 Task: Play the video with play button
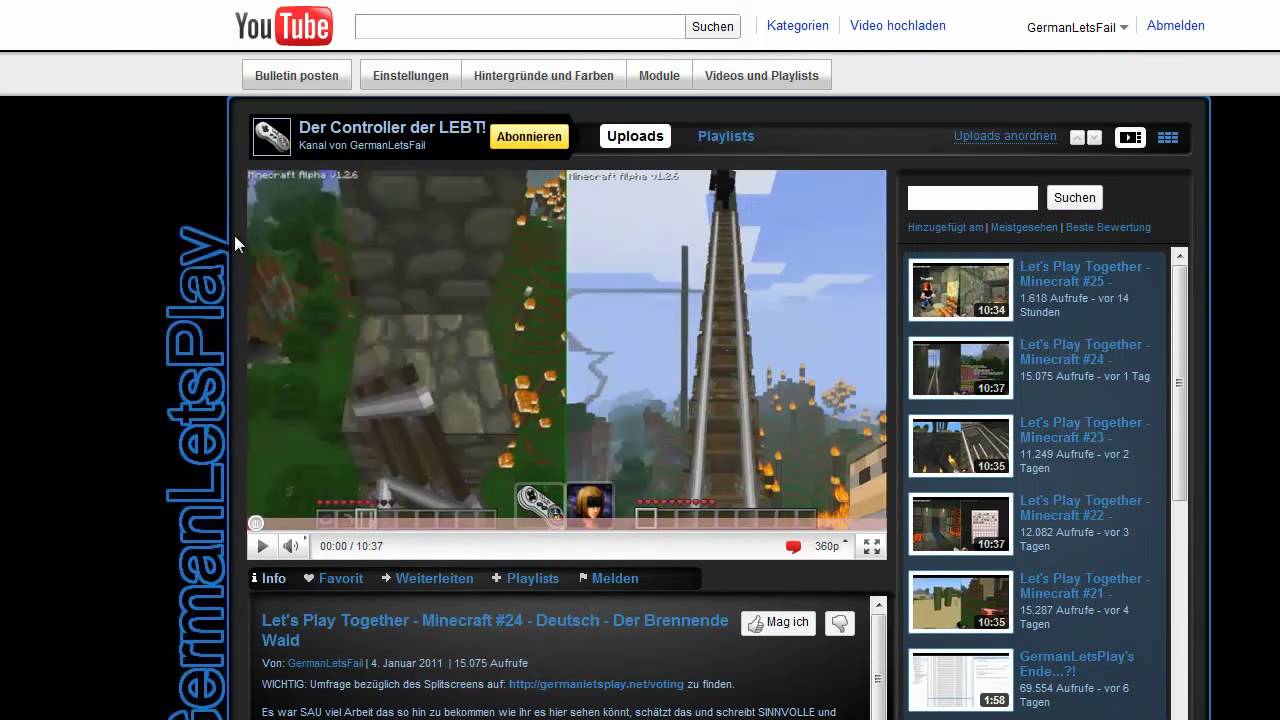point(262,546)
